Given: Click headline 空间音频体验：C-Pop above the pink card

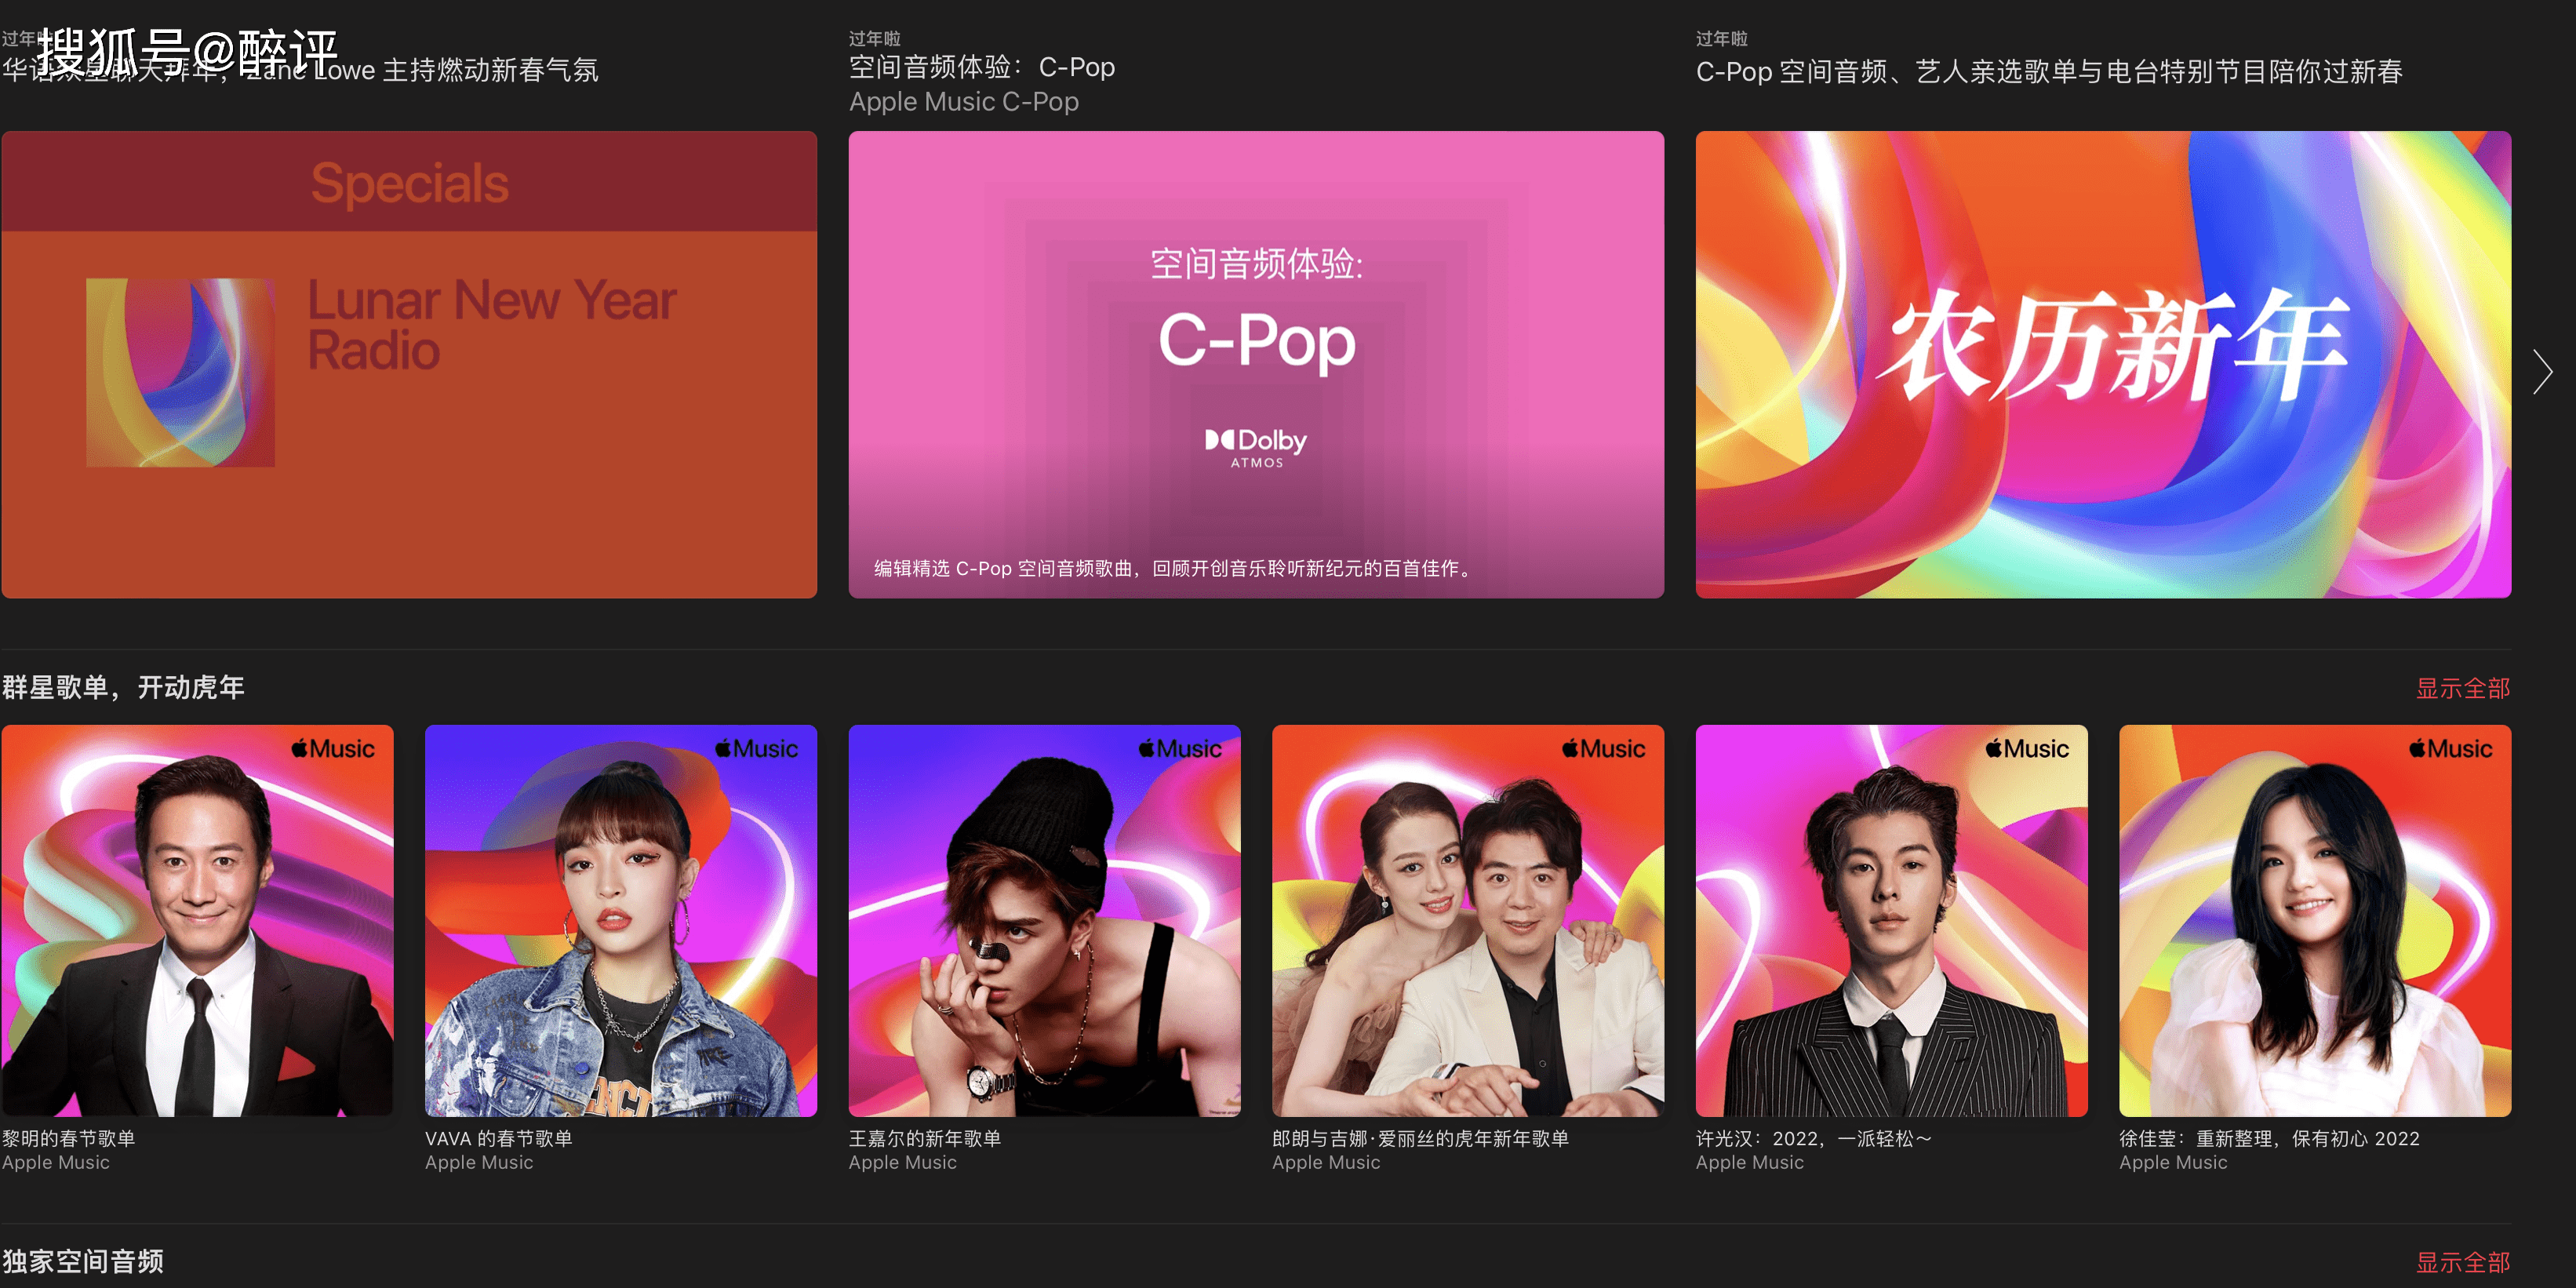Looking at the screenshot, I should 982,67.
